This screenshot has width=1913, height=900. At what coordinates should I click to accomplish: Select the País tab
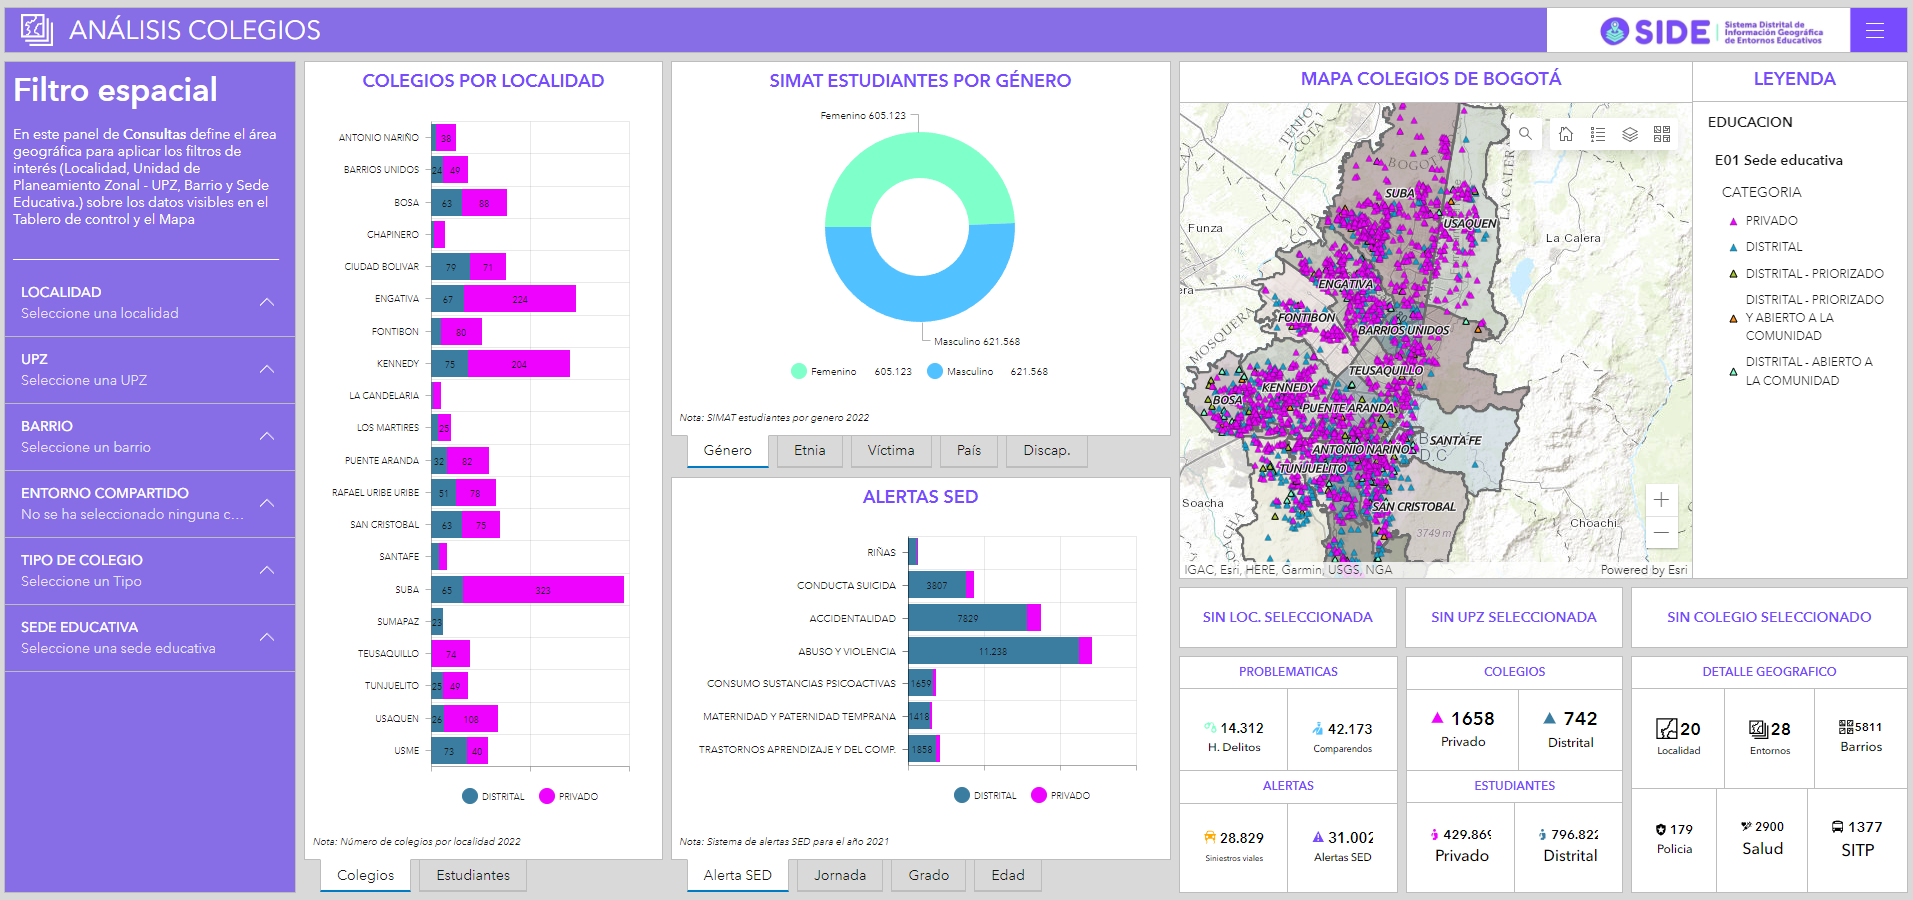point(969,451)
